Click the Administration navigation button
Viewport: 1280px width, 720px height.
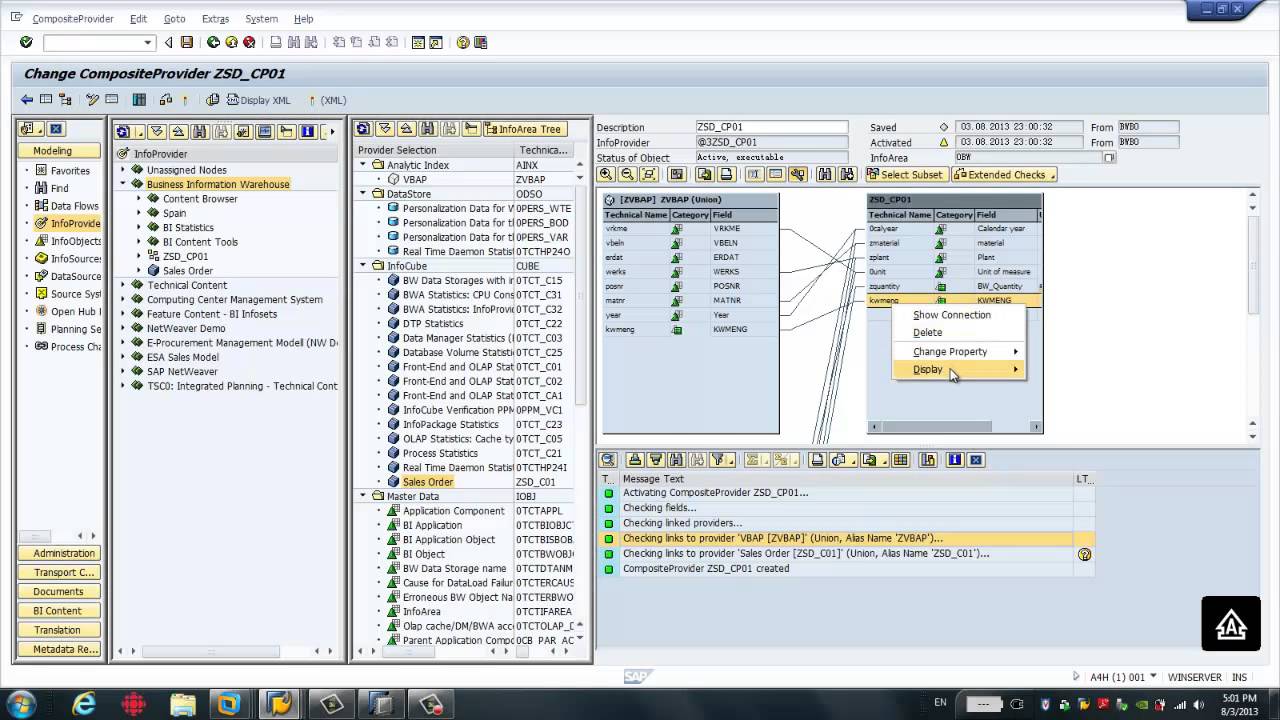[59, 553]
